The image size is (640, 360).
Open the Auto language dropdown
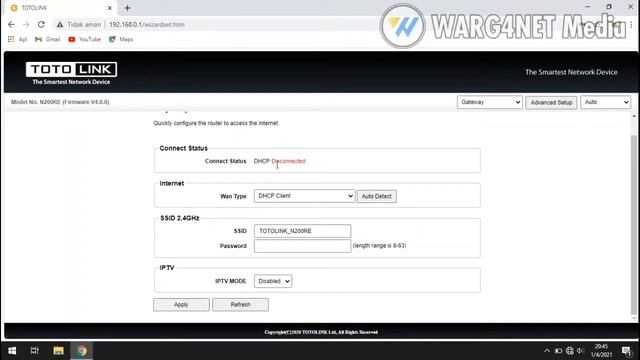[x=605, y=102]
